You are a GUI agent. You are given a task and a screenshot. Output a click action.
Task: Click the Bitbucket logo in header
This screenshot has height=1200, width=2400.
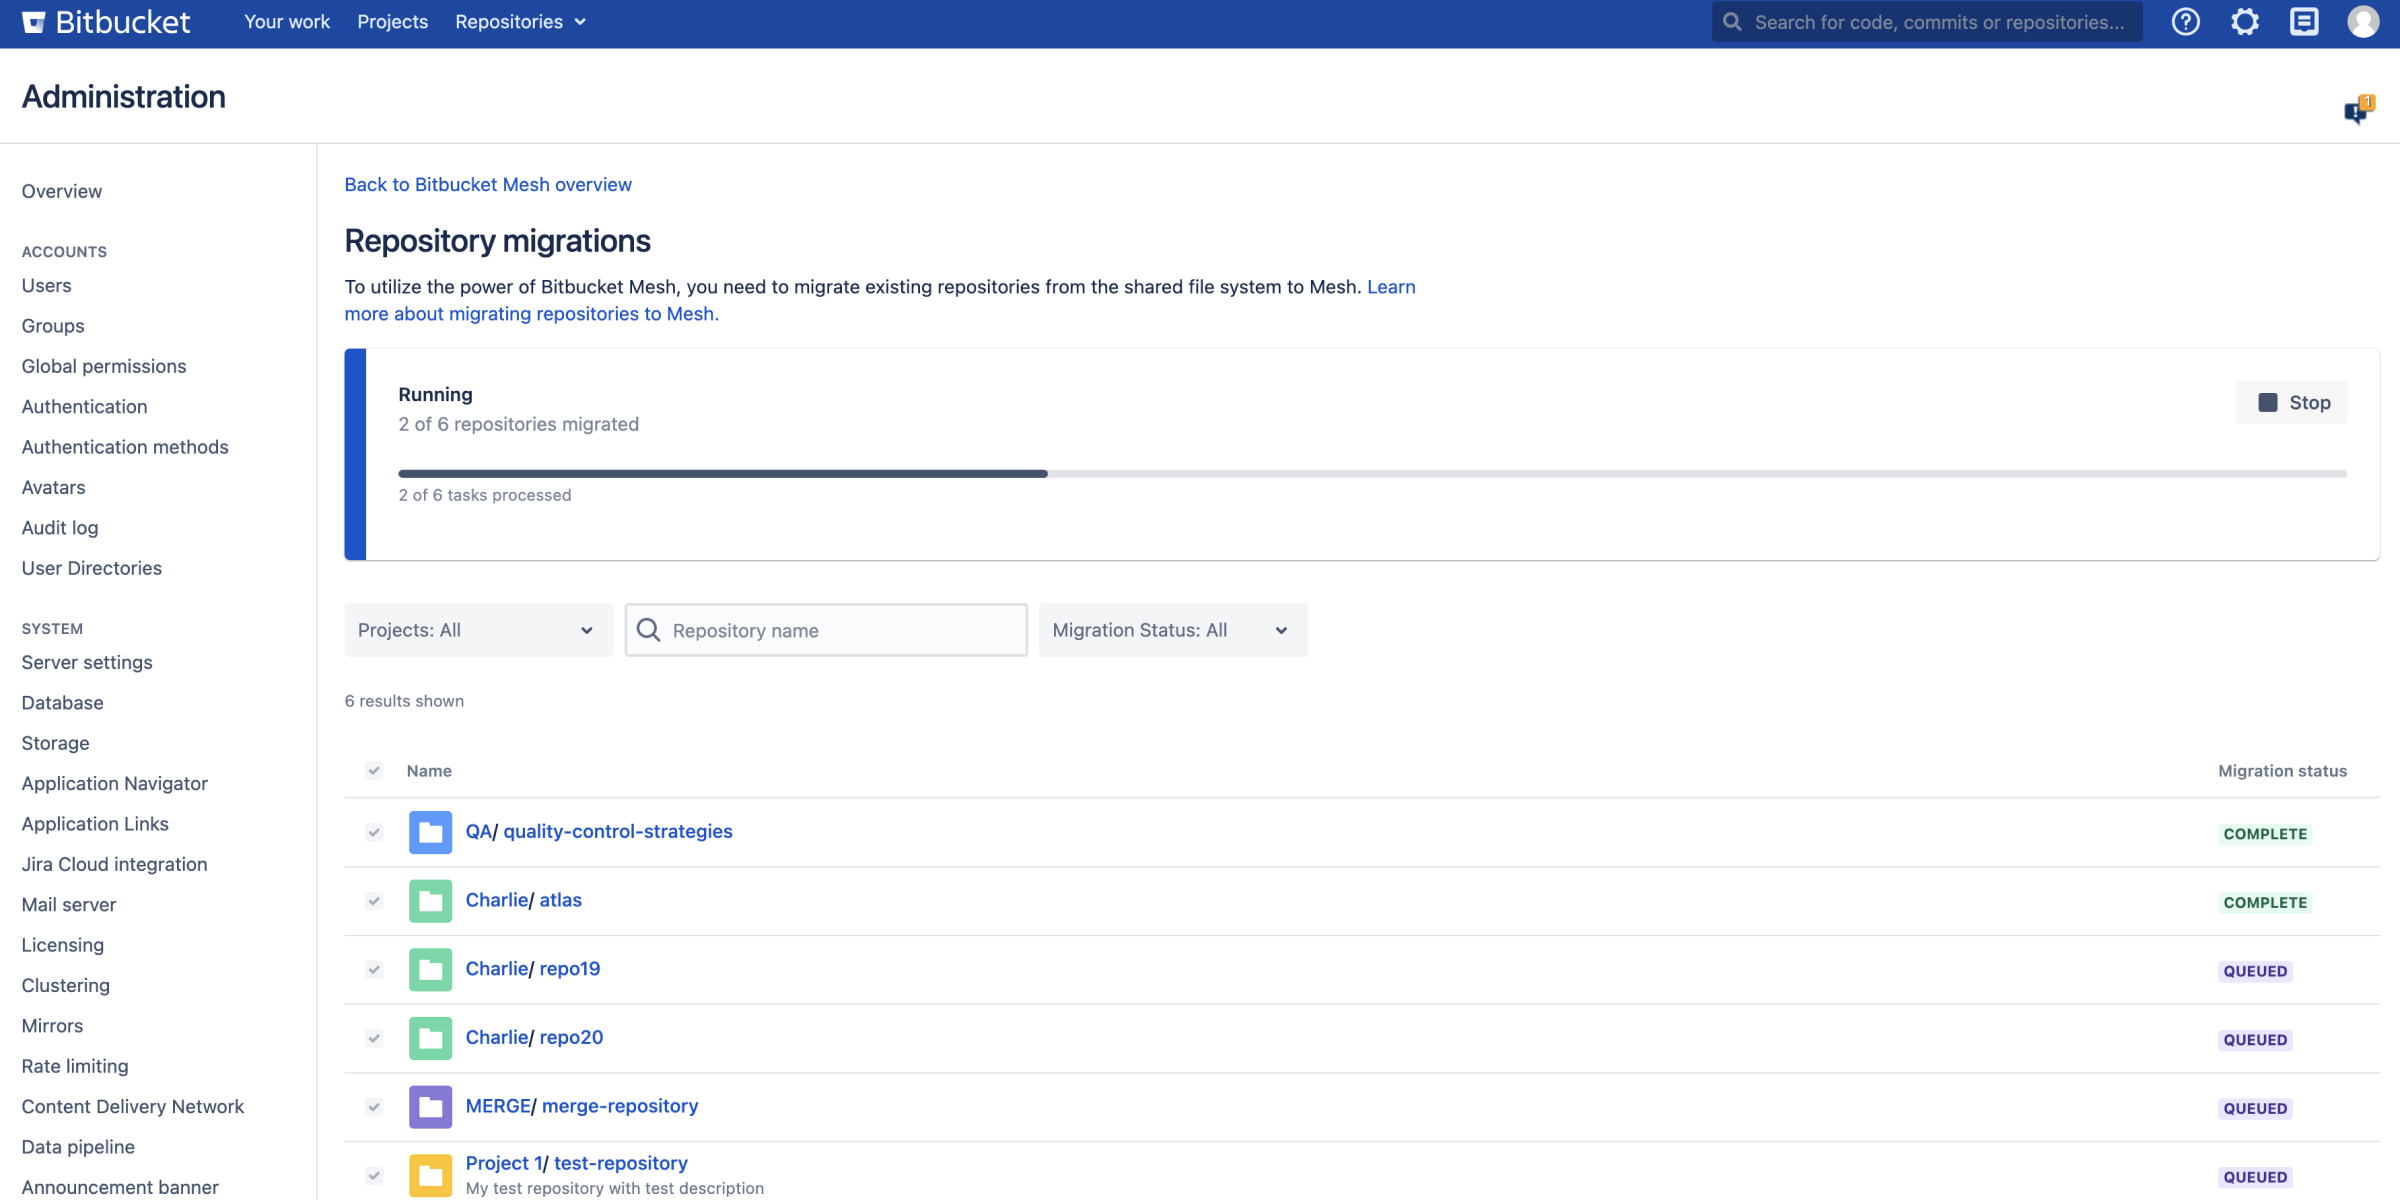pos(106,22)
